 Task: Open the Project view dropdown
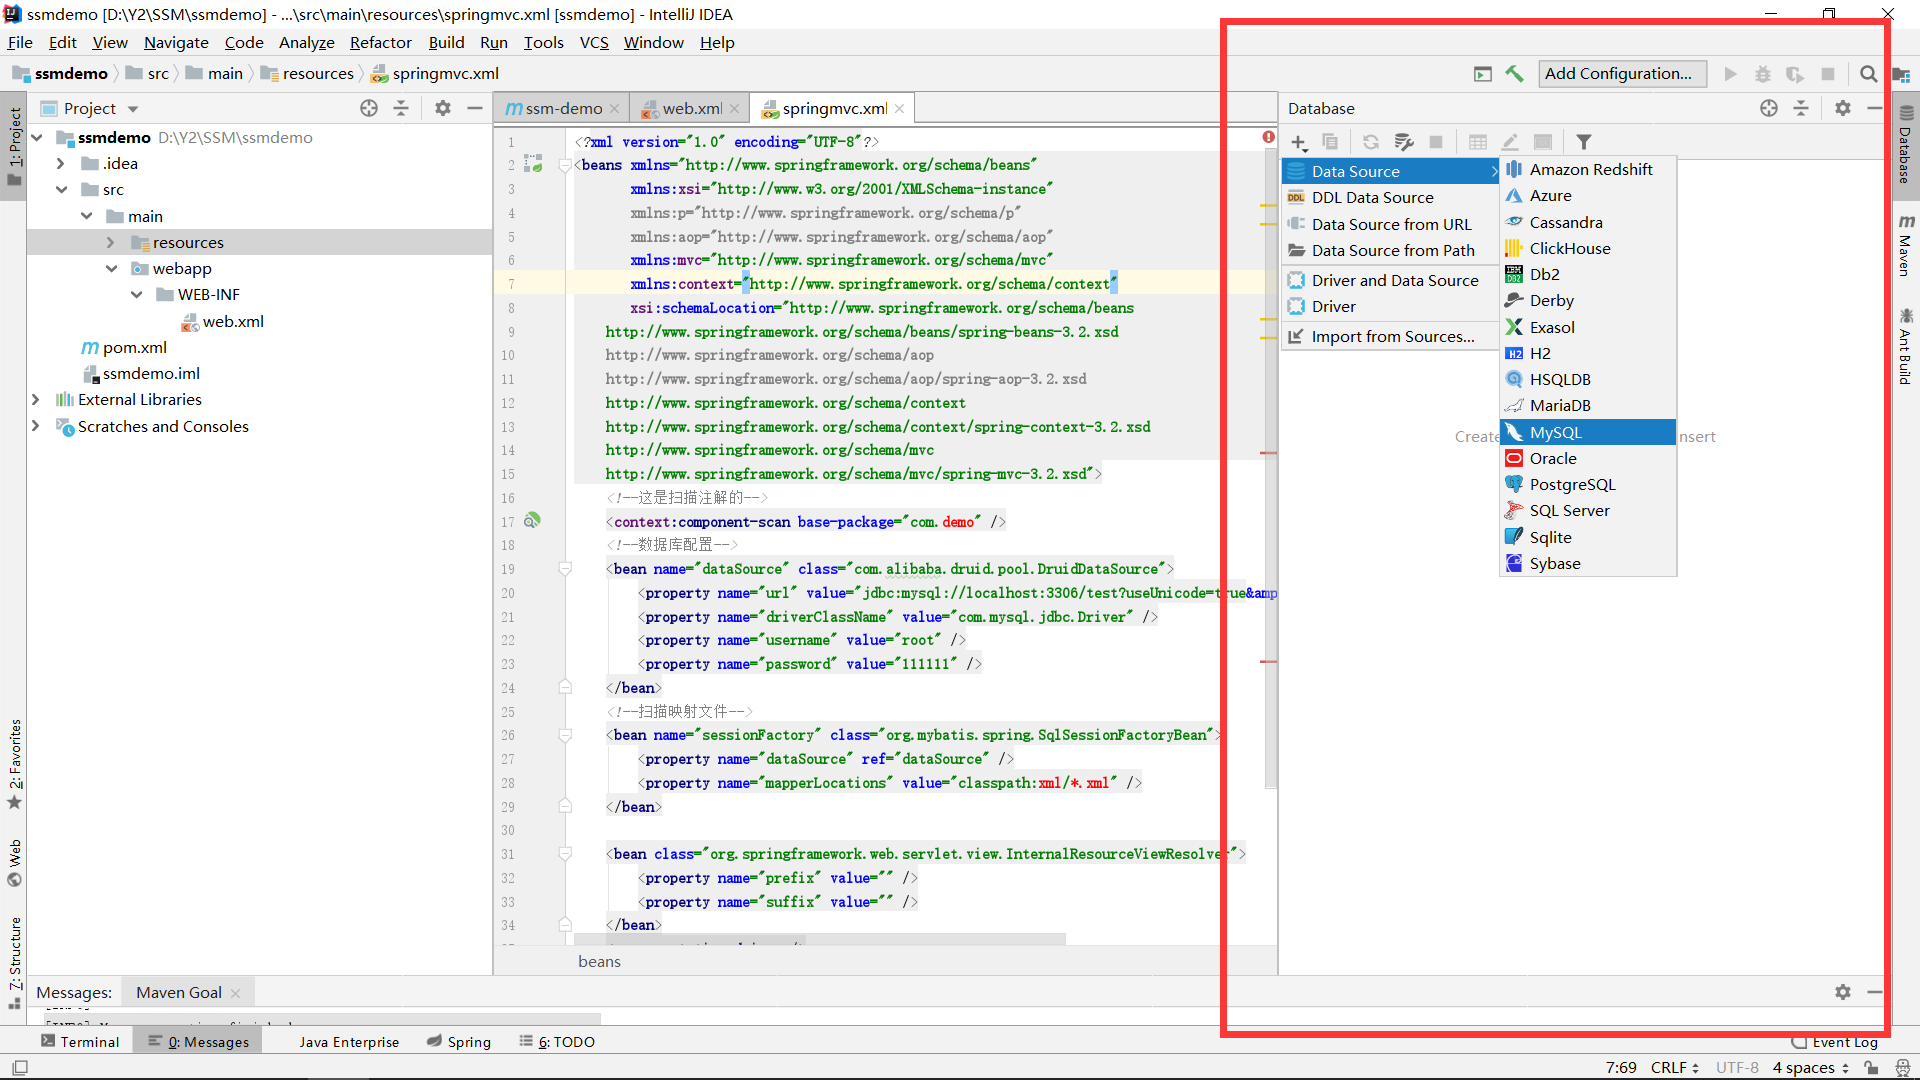click(x=133, y=109)
